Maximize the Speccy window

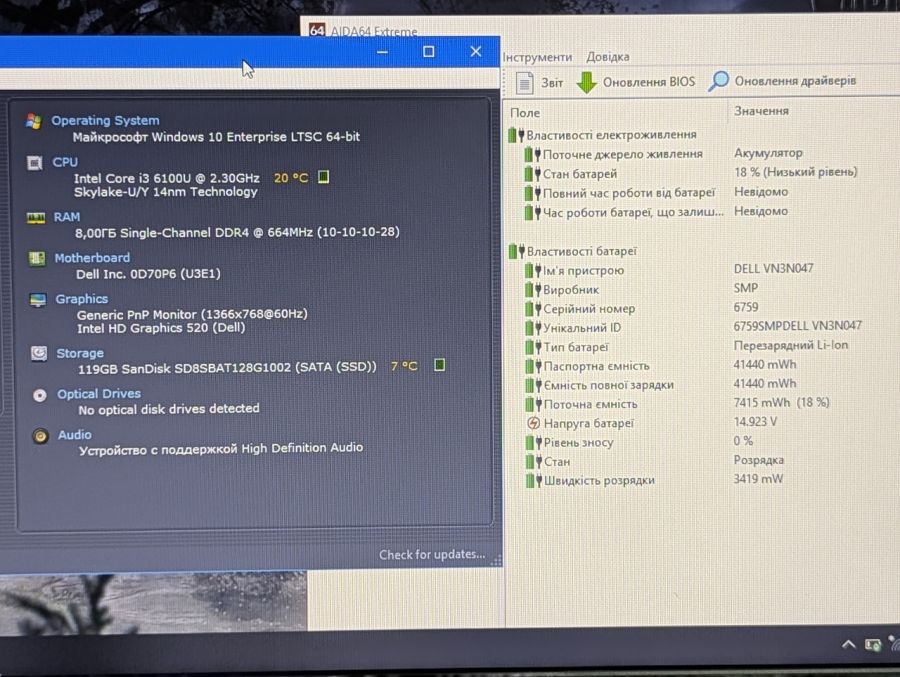tap(429, 52)
